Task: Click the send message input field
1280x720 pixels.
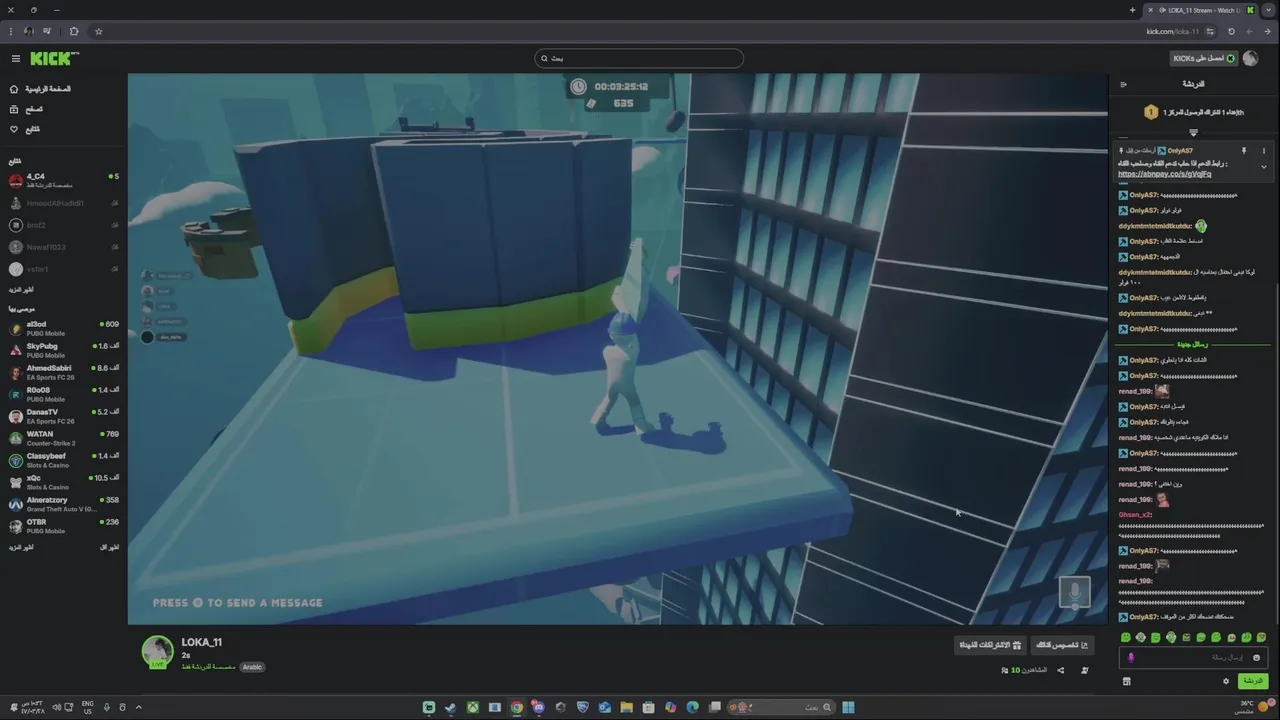Action: click(x=1193, y=657)
